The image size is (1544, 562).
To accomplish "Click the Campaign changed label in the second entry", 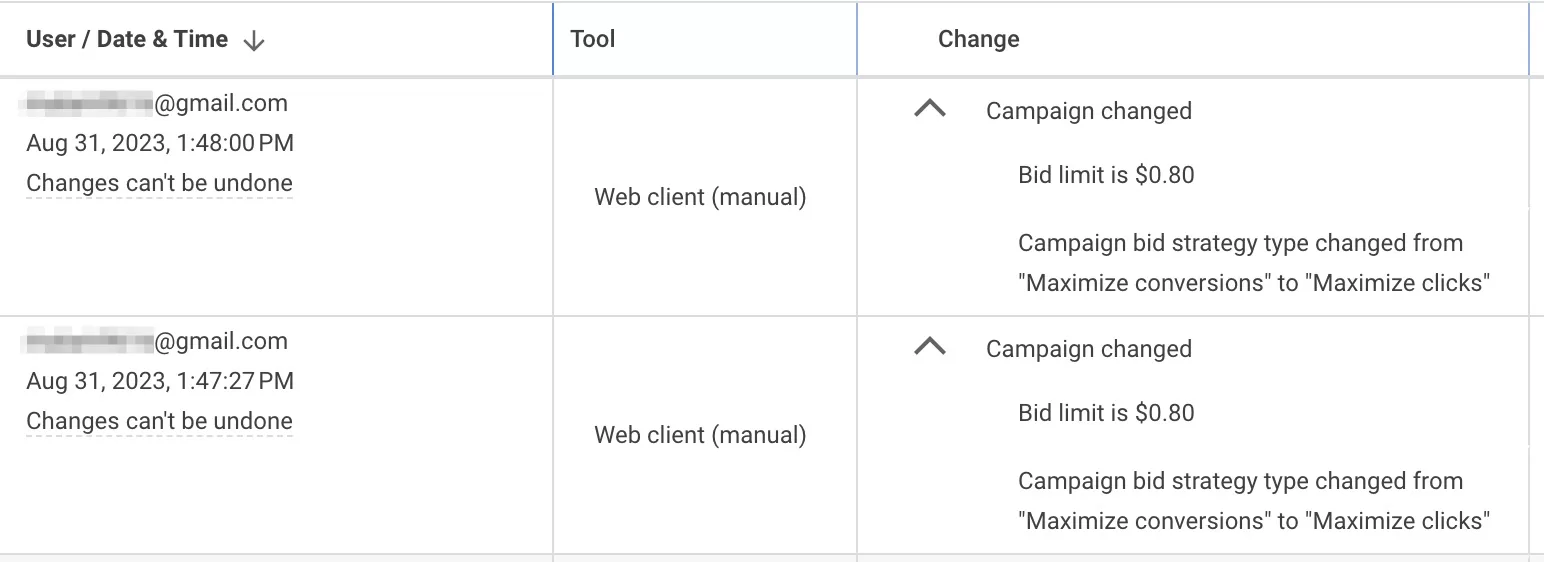I will coord(1089,349).
